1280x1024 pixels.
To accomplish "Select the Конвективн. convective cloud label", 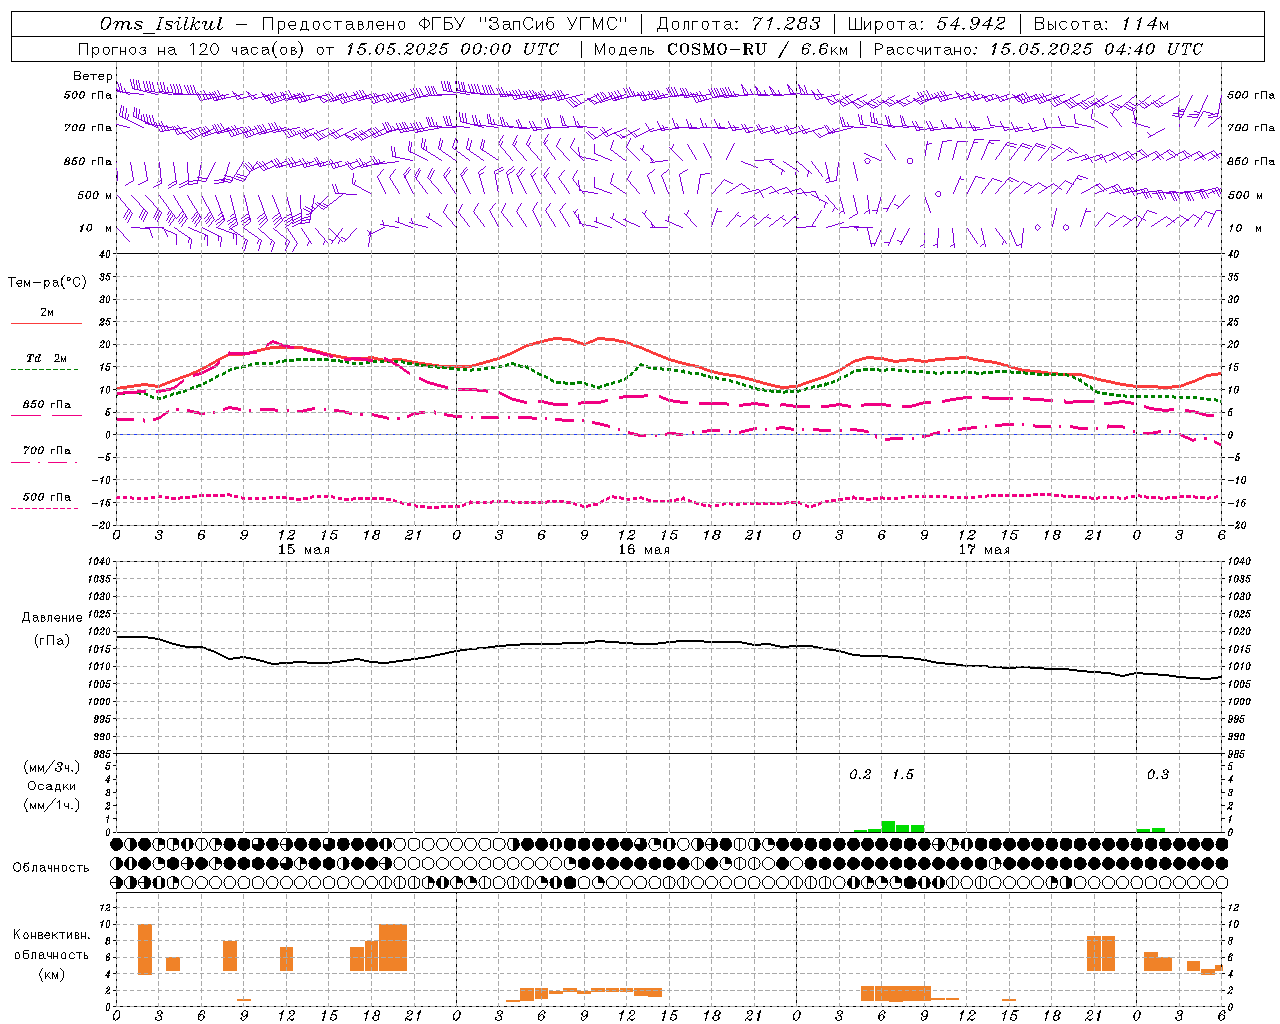I will click(51, 935).
